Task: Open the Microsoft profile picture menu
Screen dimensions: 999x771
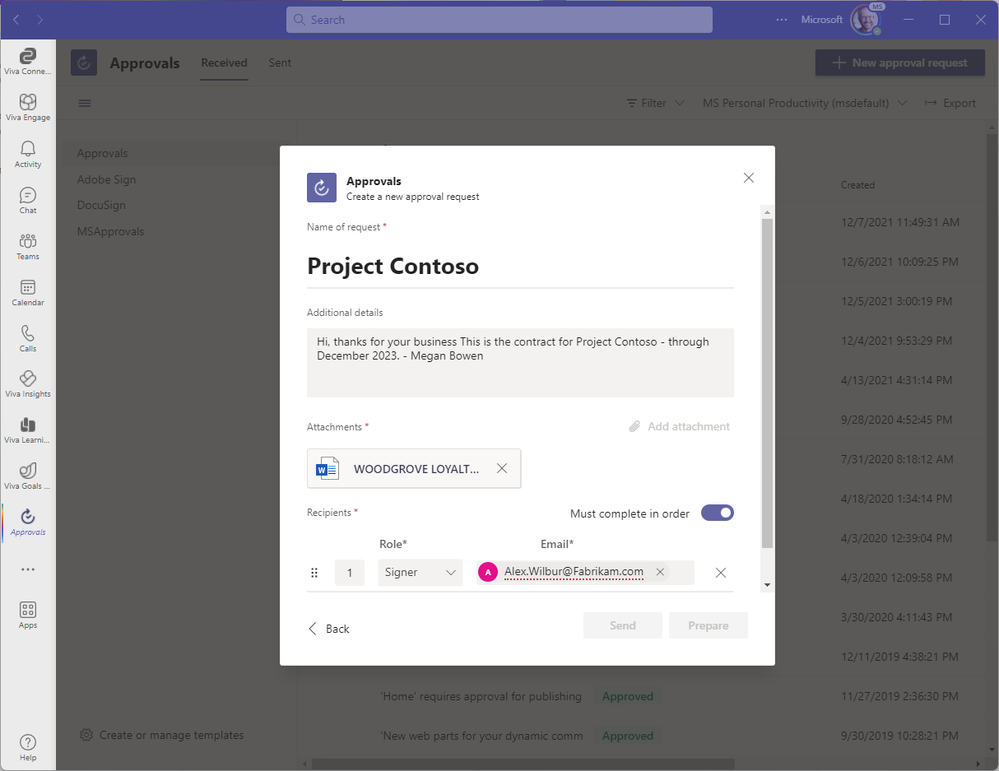Action: click(865, 20)
